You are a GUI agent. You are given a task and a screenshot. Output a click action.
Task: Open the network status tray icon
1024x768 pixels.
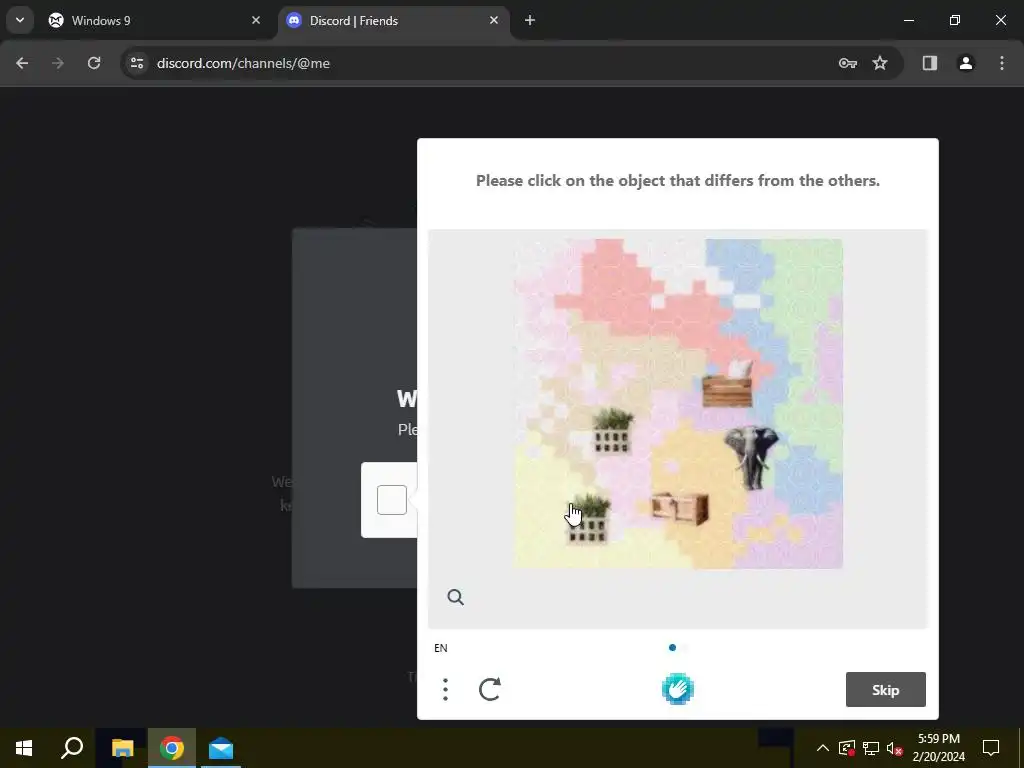coord(871,748)
